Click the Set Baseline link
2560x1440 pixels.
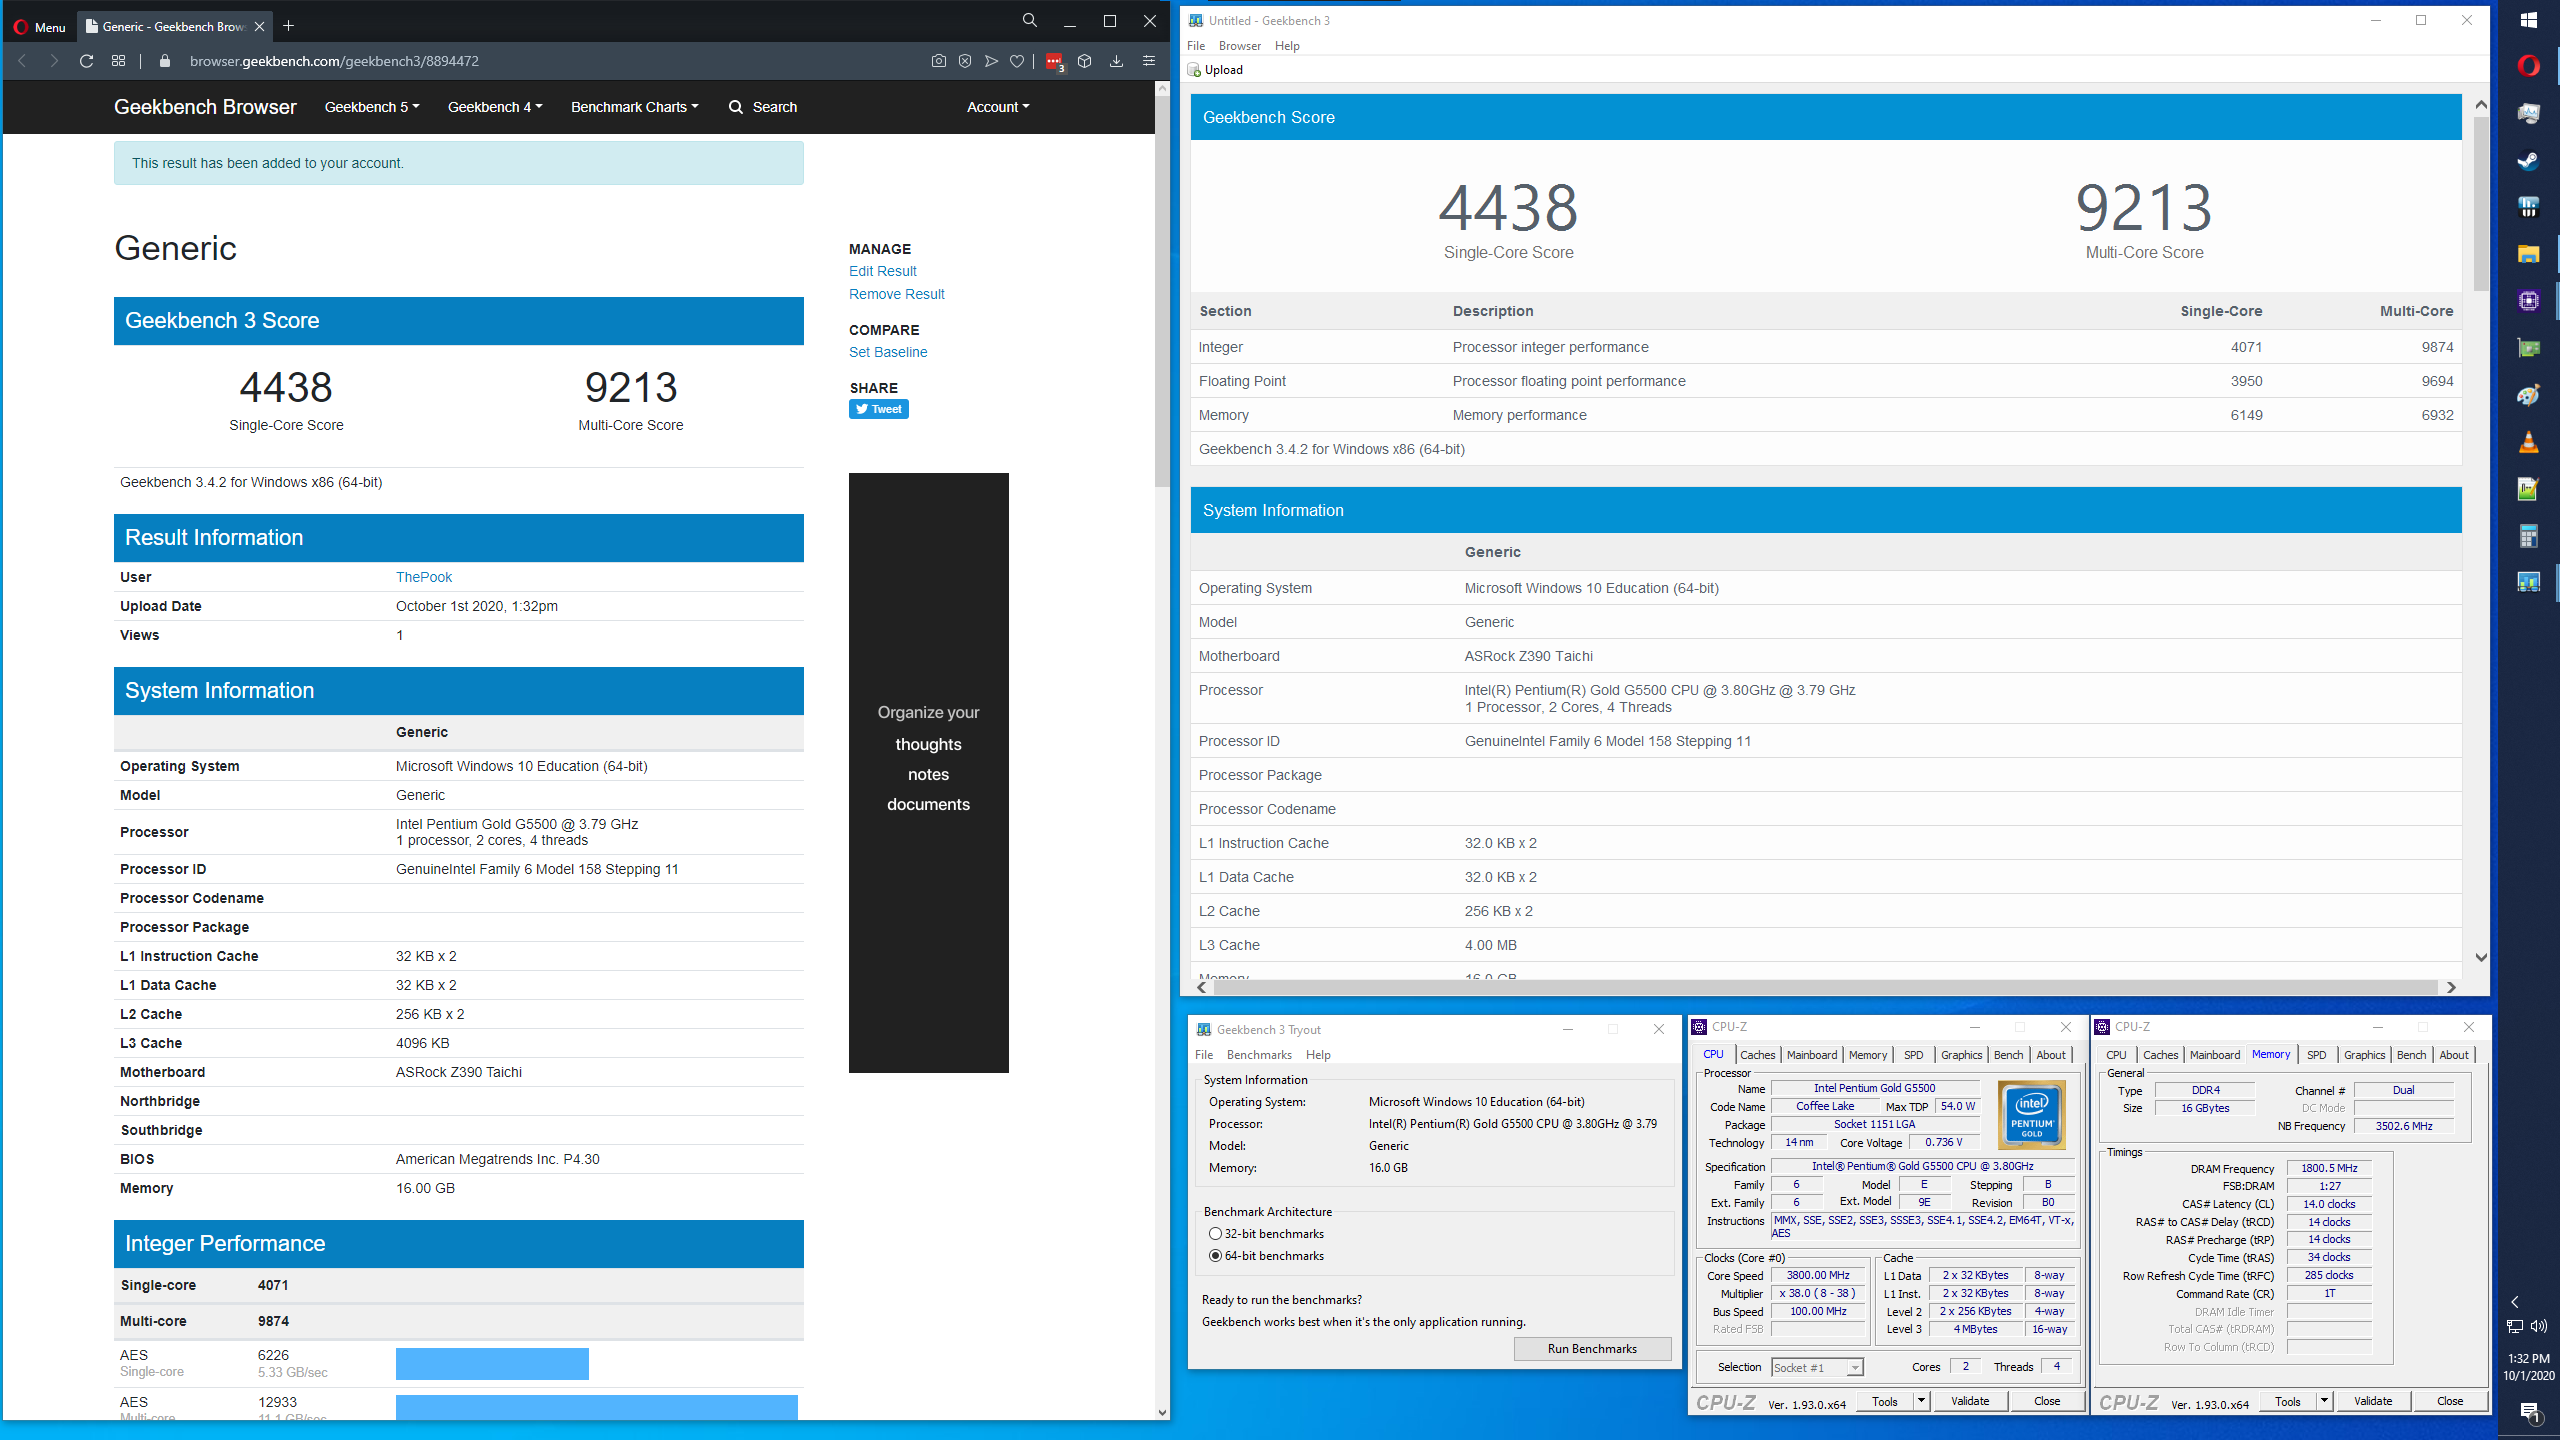888,352
